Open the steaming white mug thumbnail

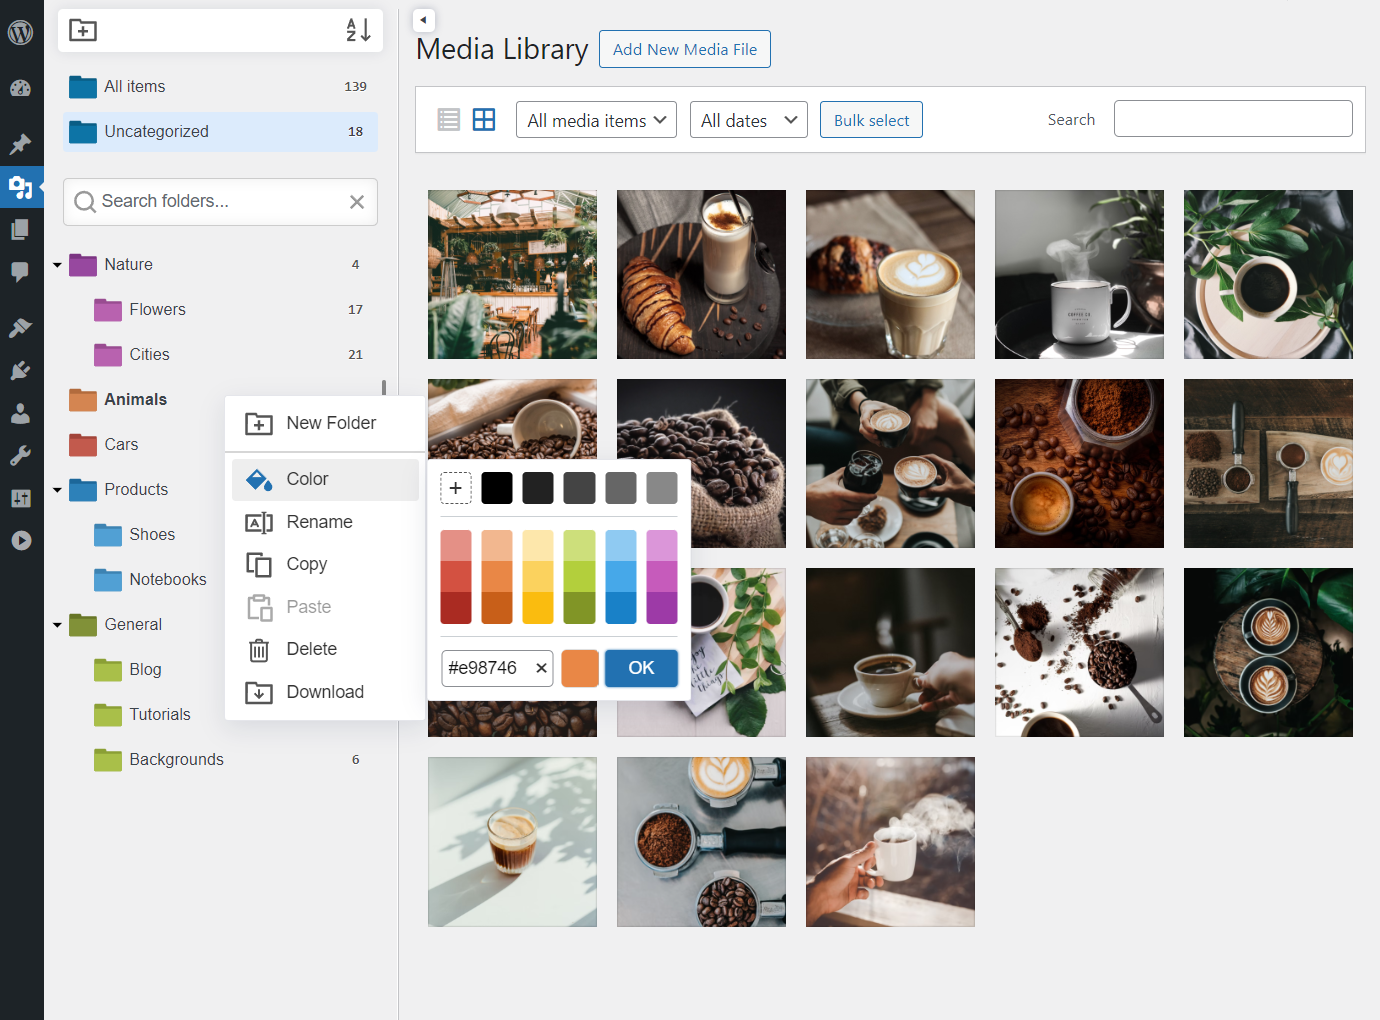(1079, 275)
